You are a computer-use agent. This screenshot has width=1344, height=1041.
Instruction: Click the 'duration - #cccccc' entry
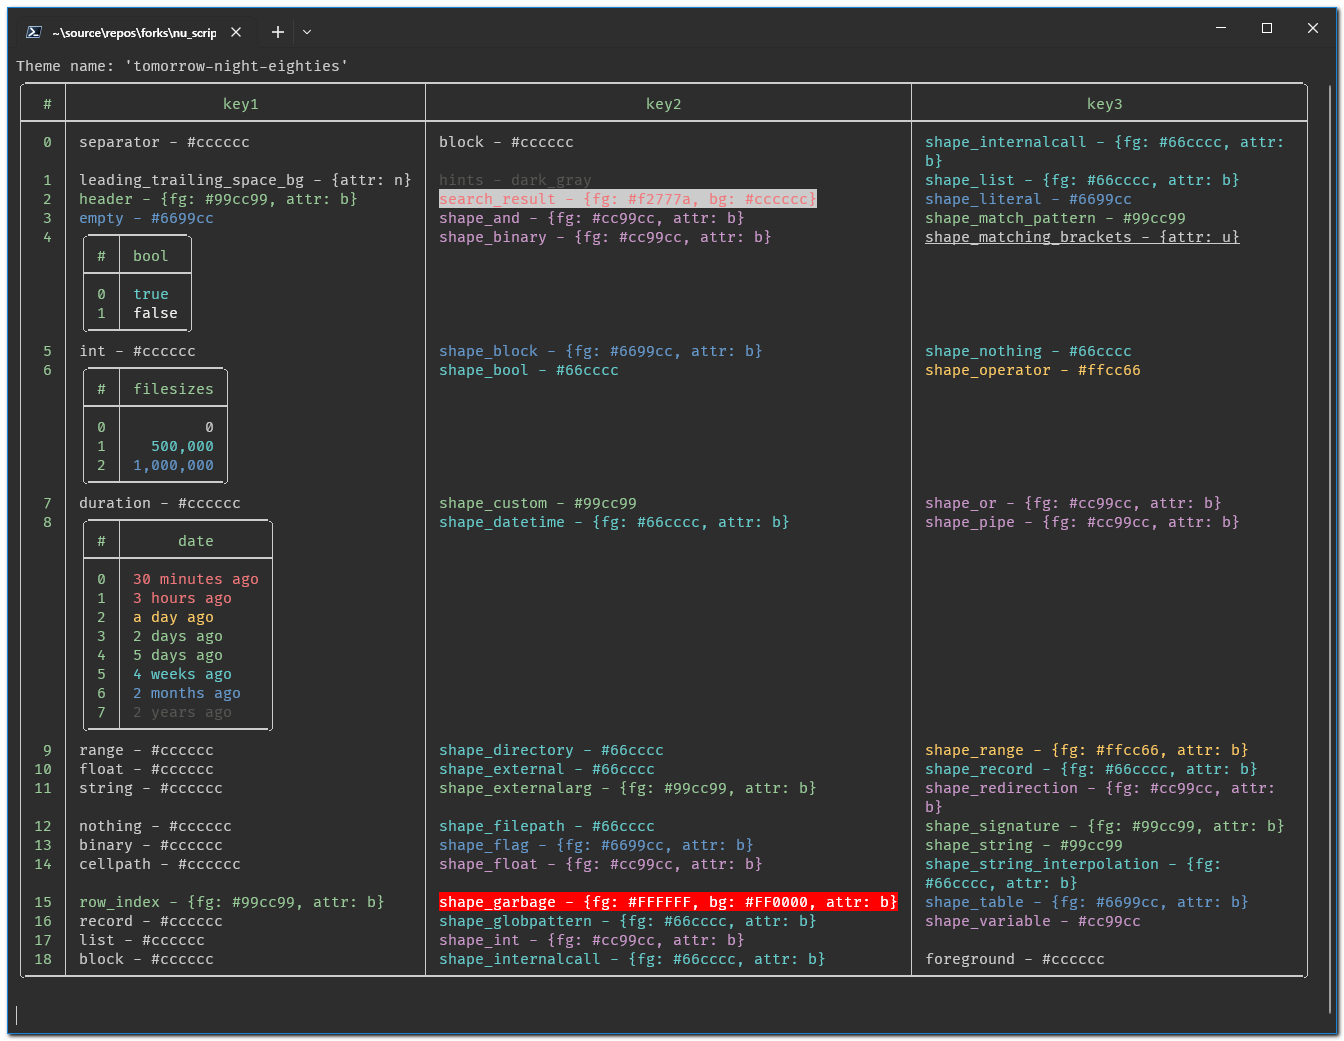[160, 503]
